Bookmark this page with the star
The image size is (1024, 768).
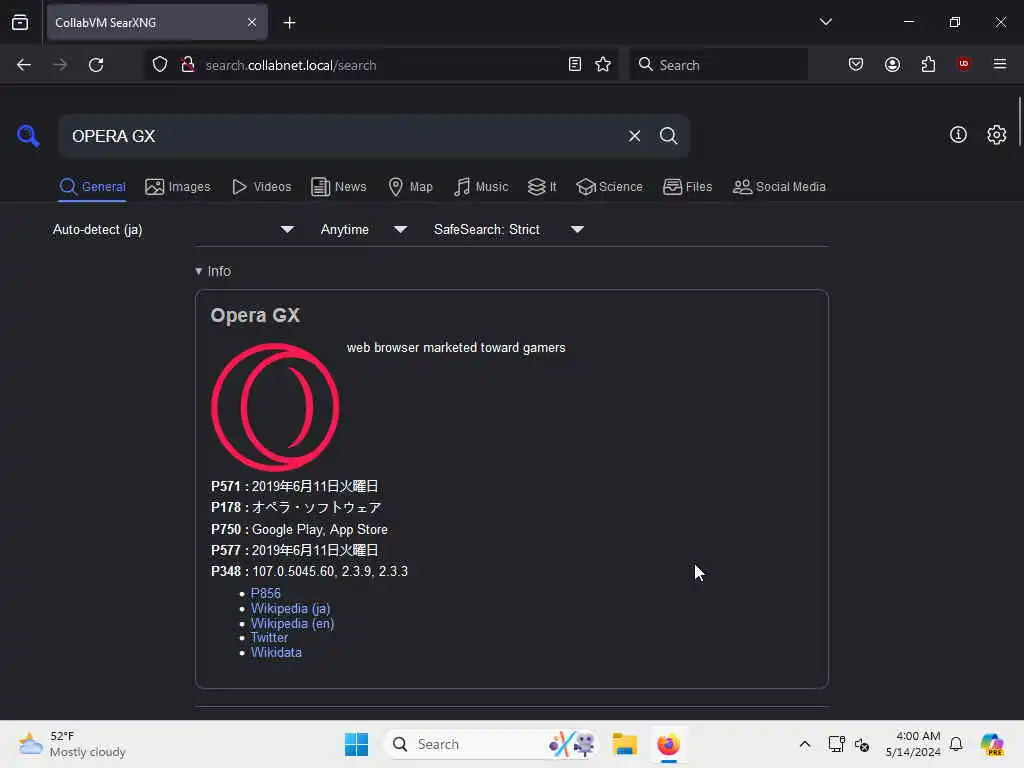coord(603,65)
